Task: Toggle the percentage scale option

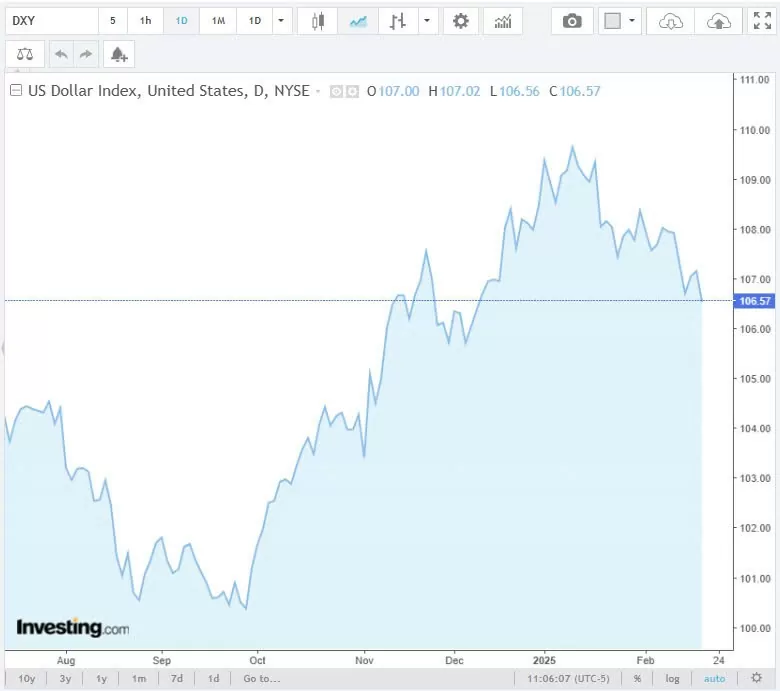Action: click(637, 679)
